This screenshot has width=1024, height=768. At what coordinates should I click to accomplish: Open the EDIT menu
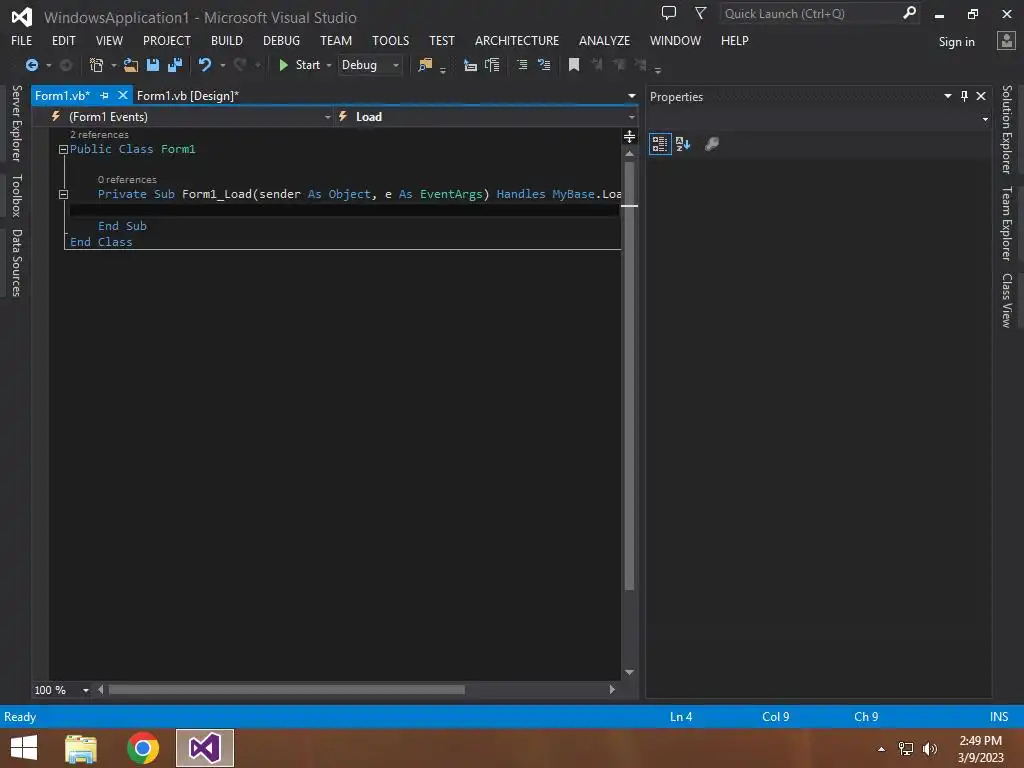63,40
